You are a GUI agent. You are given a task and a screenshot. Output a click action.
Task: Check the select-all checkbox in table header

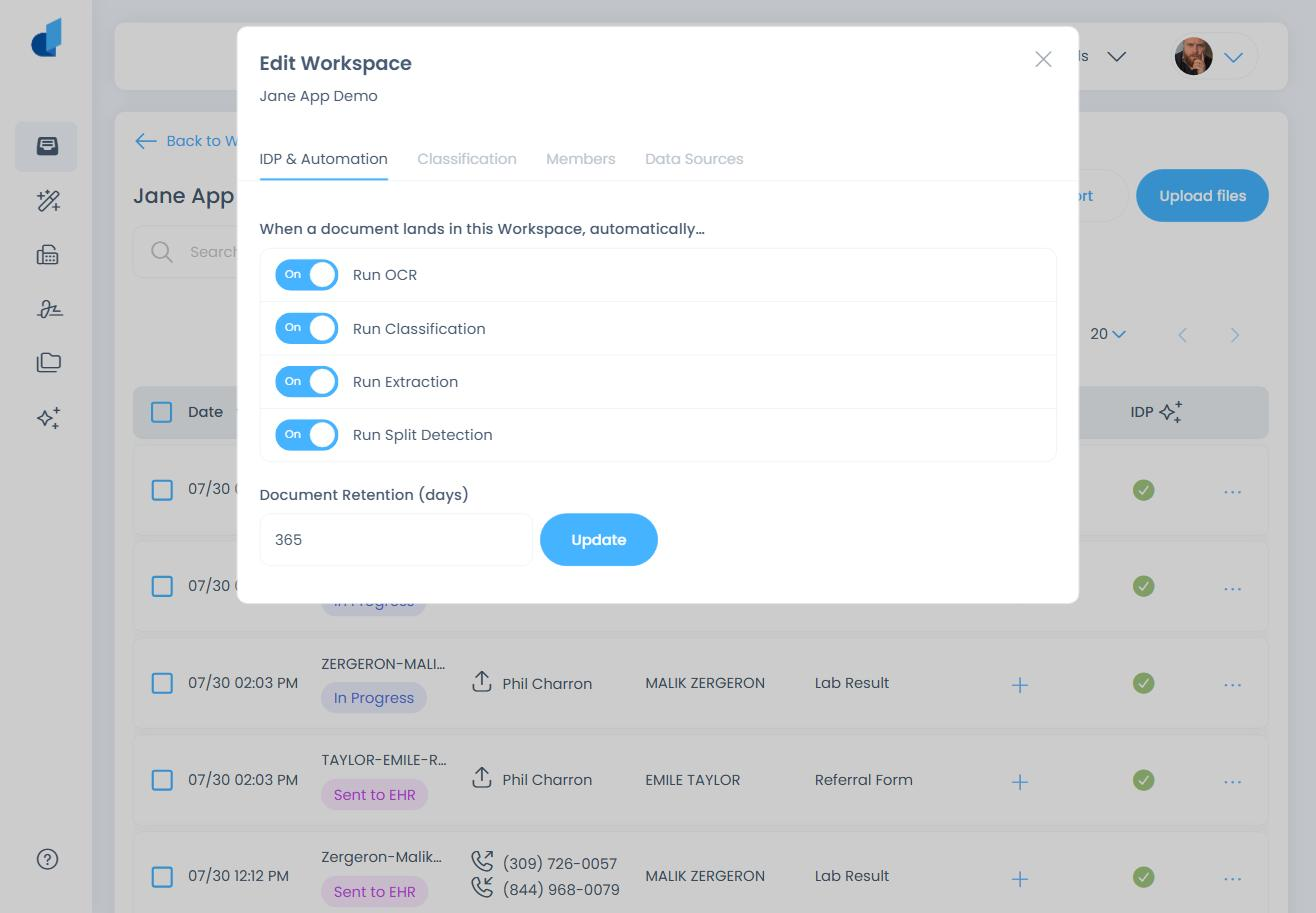point(161,412)
